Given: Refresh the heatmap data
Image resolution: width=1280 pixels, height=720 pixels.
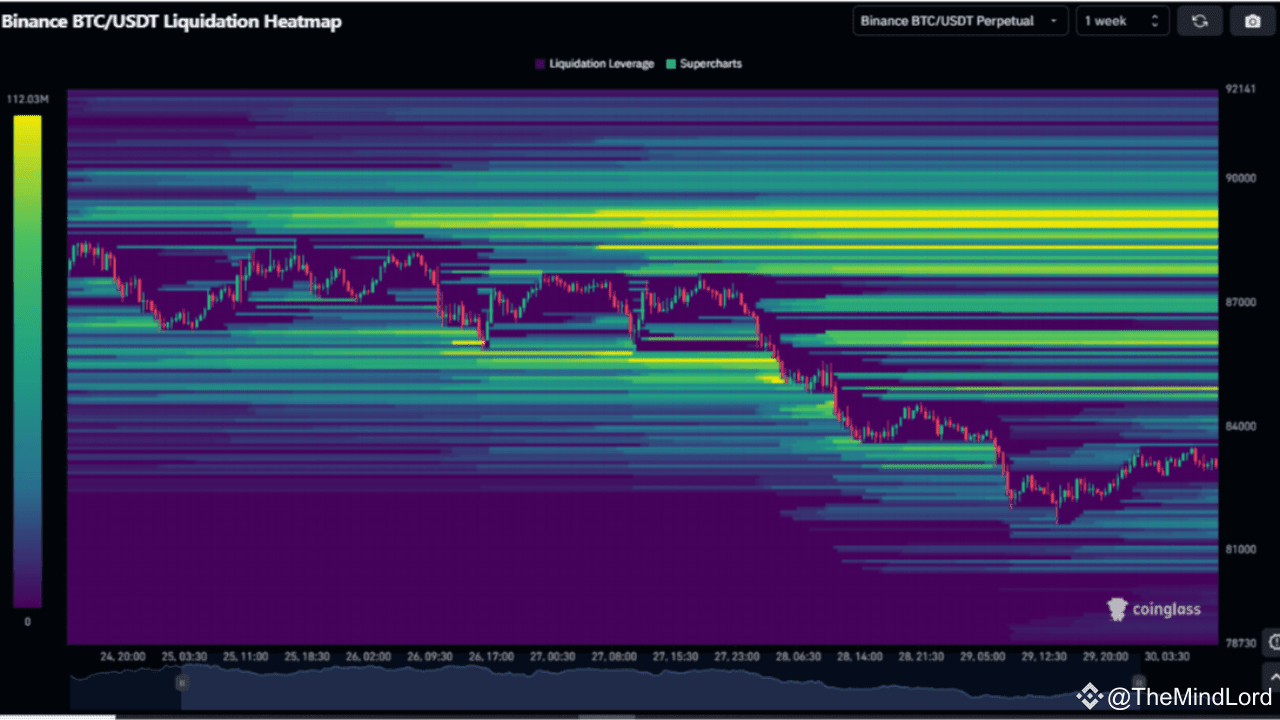Looking at the screenshot, I should [1199, 20].
